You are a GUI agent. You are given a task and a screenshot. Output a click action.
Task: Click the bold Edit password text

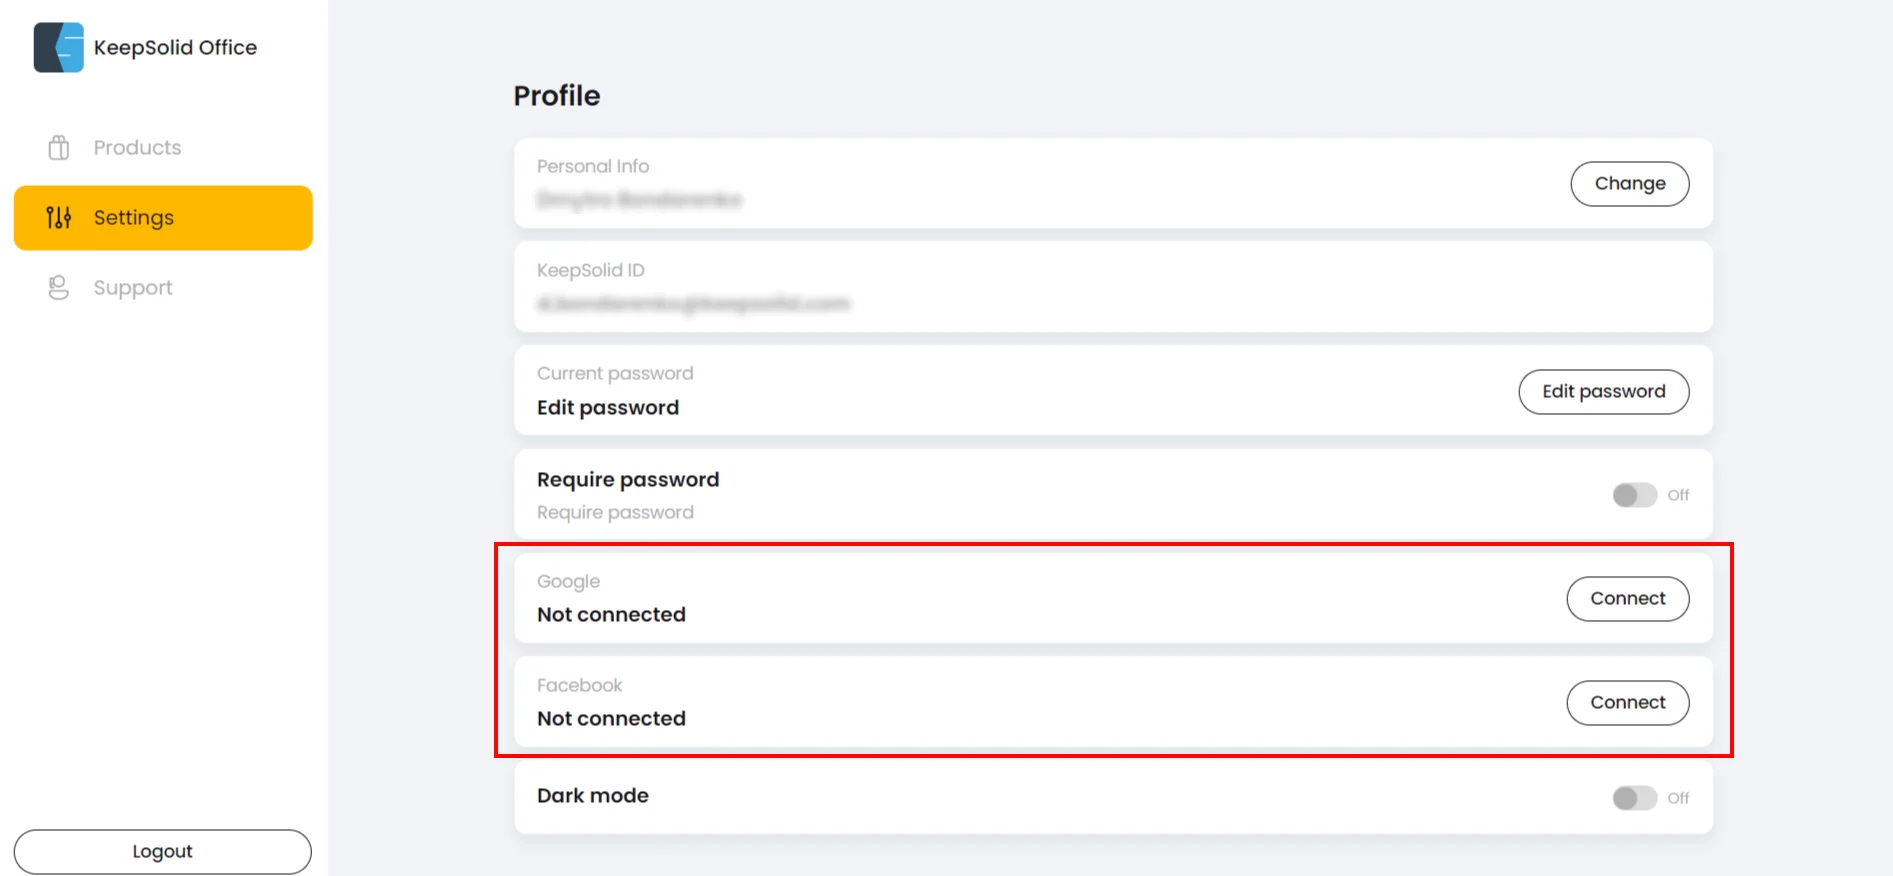[x=608, y=408]
